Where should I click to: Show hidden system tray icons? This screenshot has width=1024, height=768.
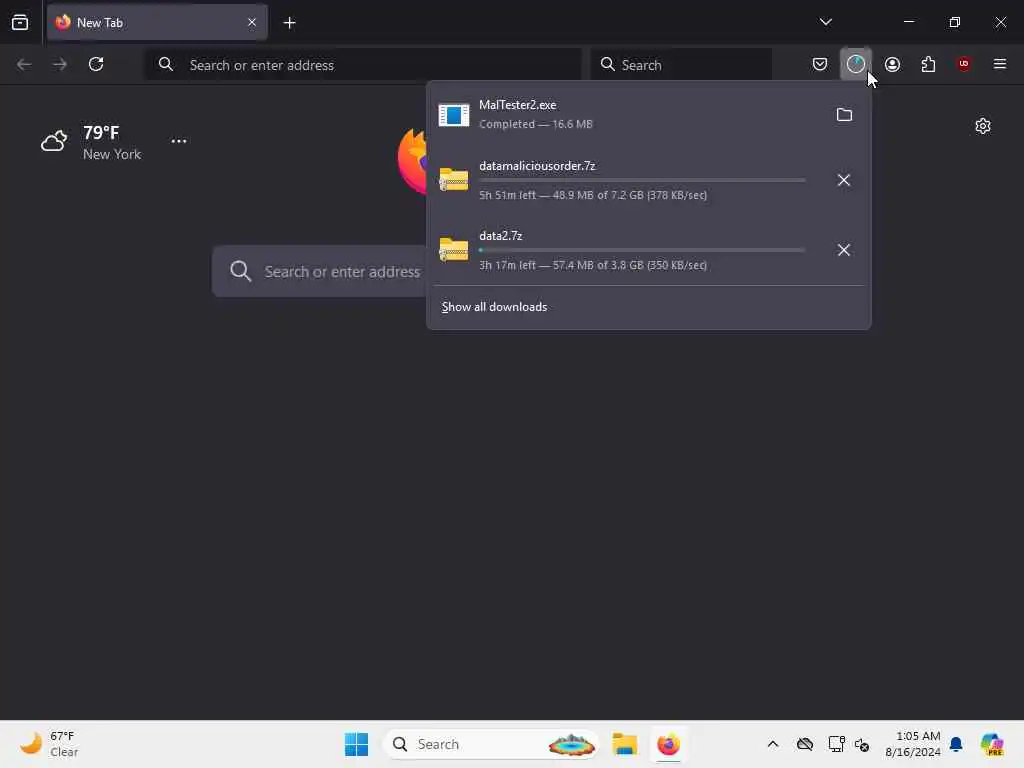(773, 744)
